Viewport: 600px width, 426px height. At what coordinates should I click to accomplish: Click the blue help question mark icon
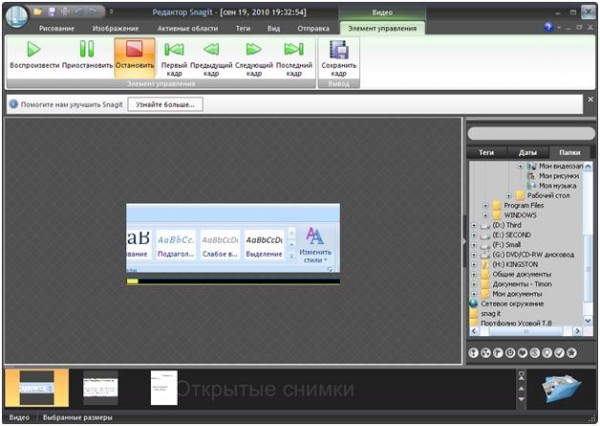[548, 28]
